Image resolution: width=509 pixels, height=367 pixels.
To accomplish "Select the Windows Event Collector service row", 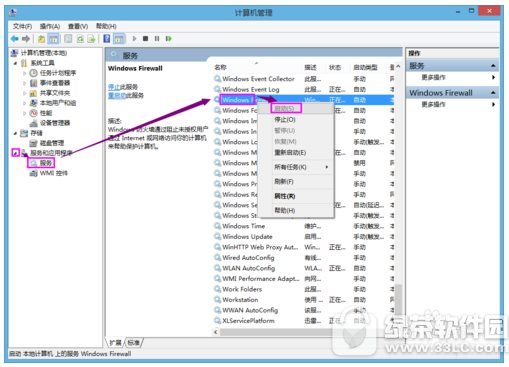I will coord(304,79).
